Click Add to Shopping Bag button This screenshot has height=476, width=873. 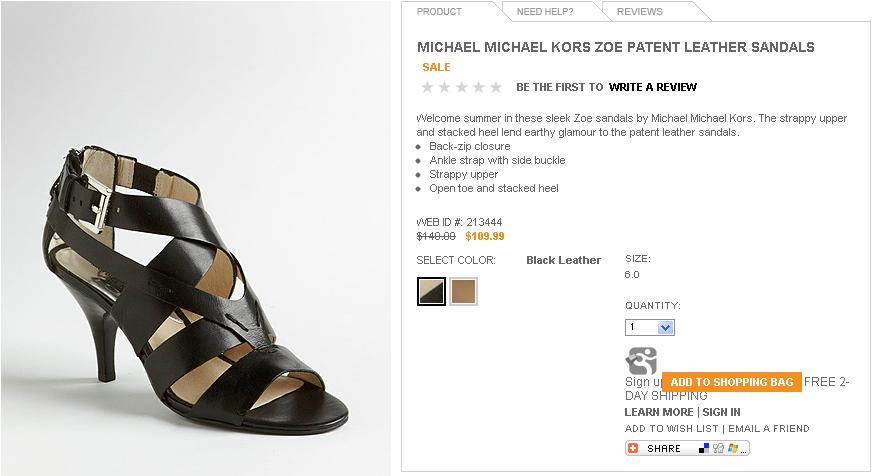pyautogui.click(x=731, y=382)
